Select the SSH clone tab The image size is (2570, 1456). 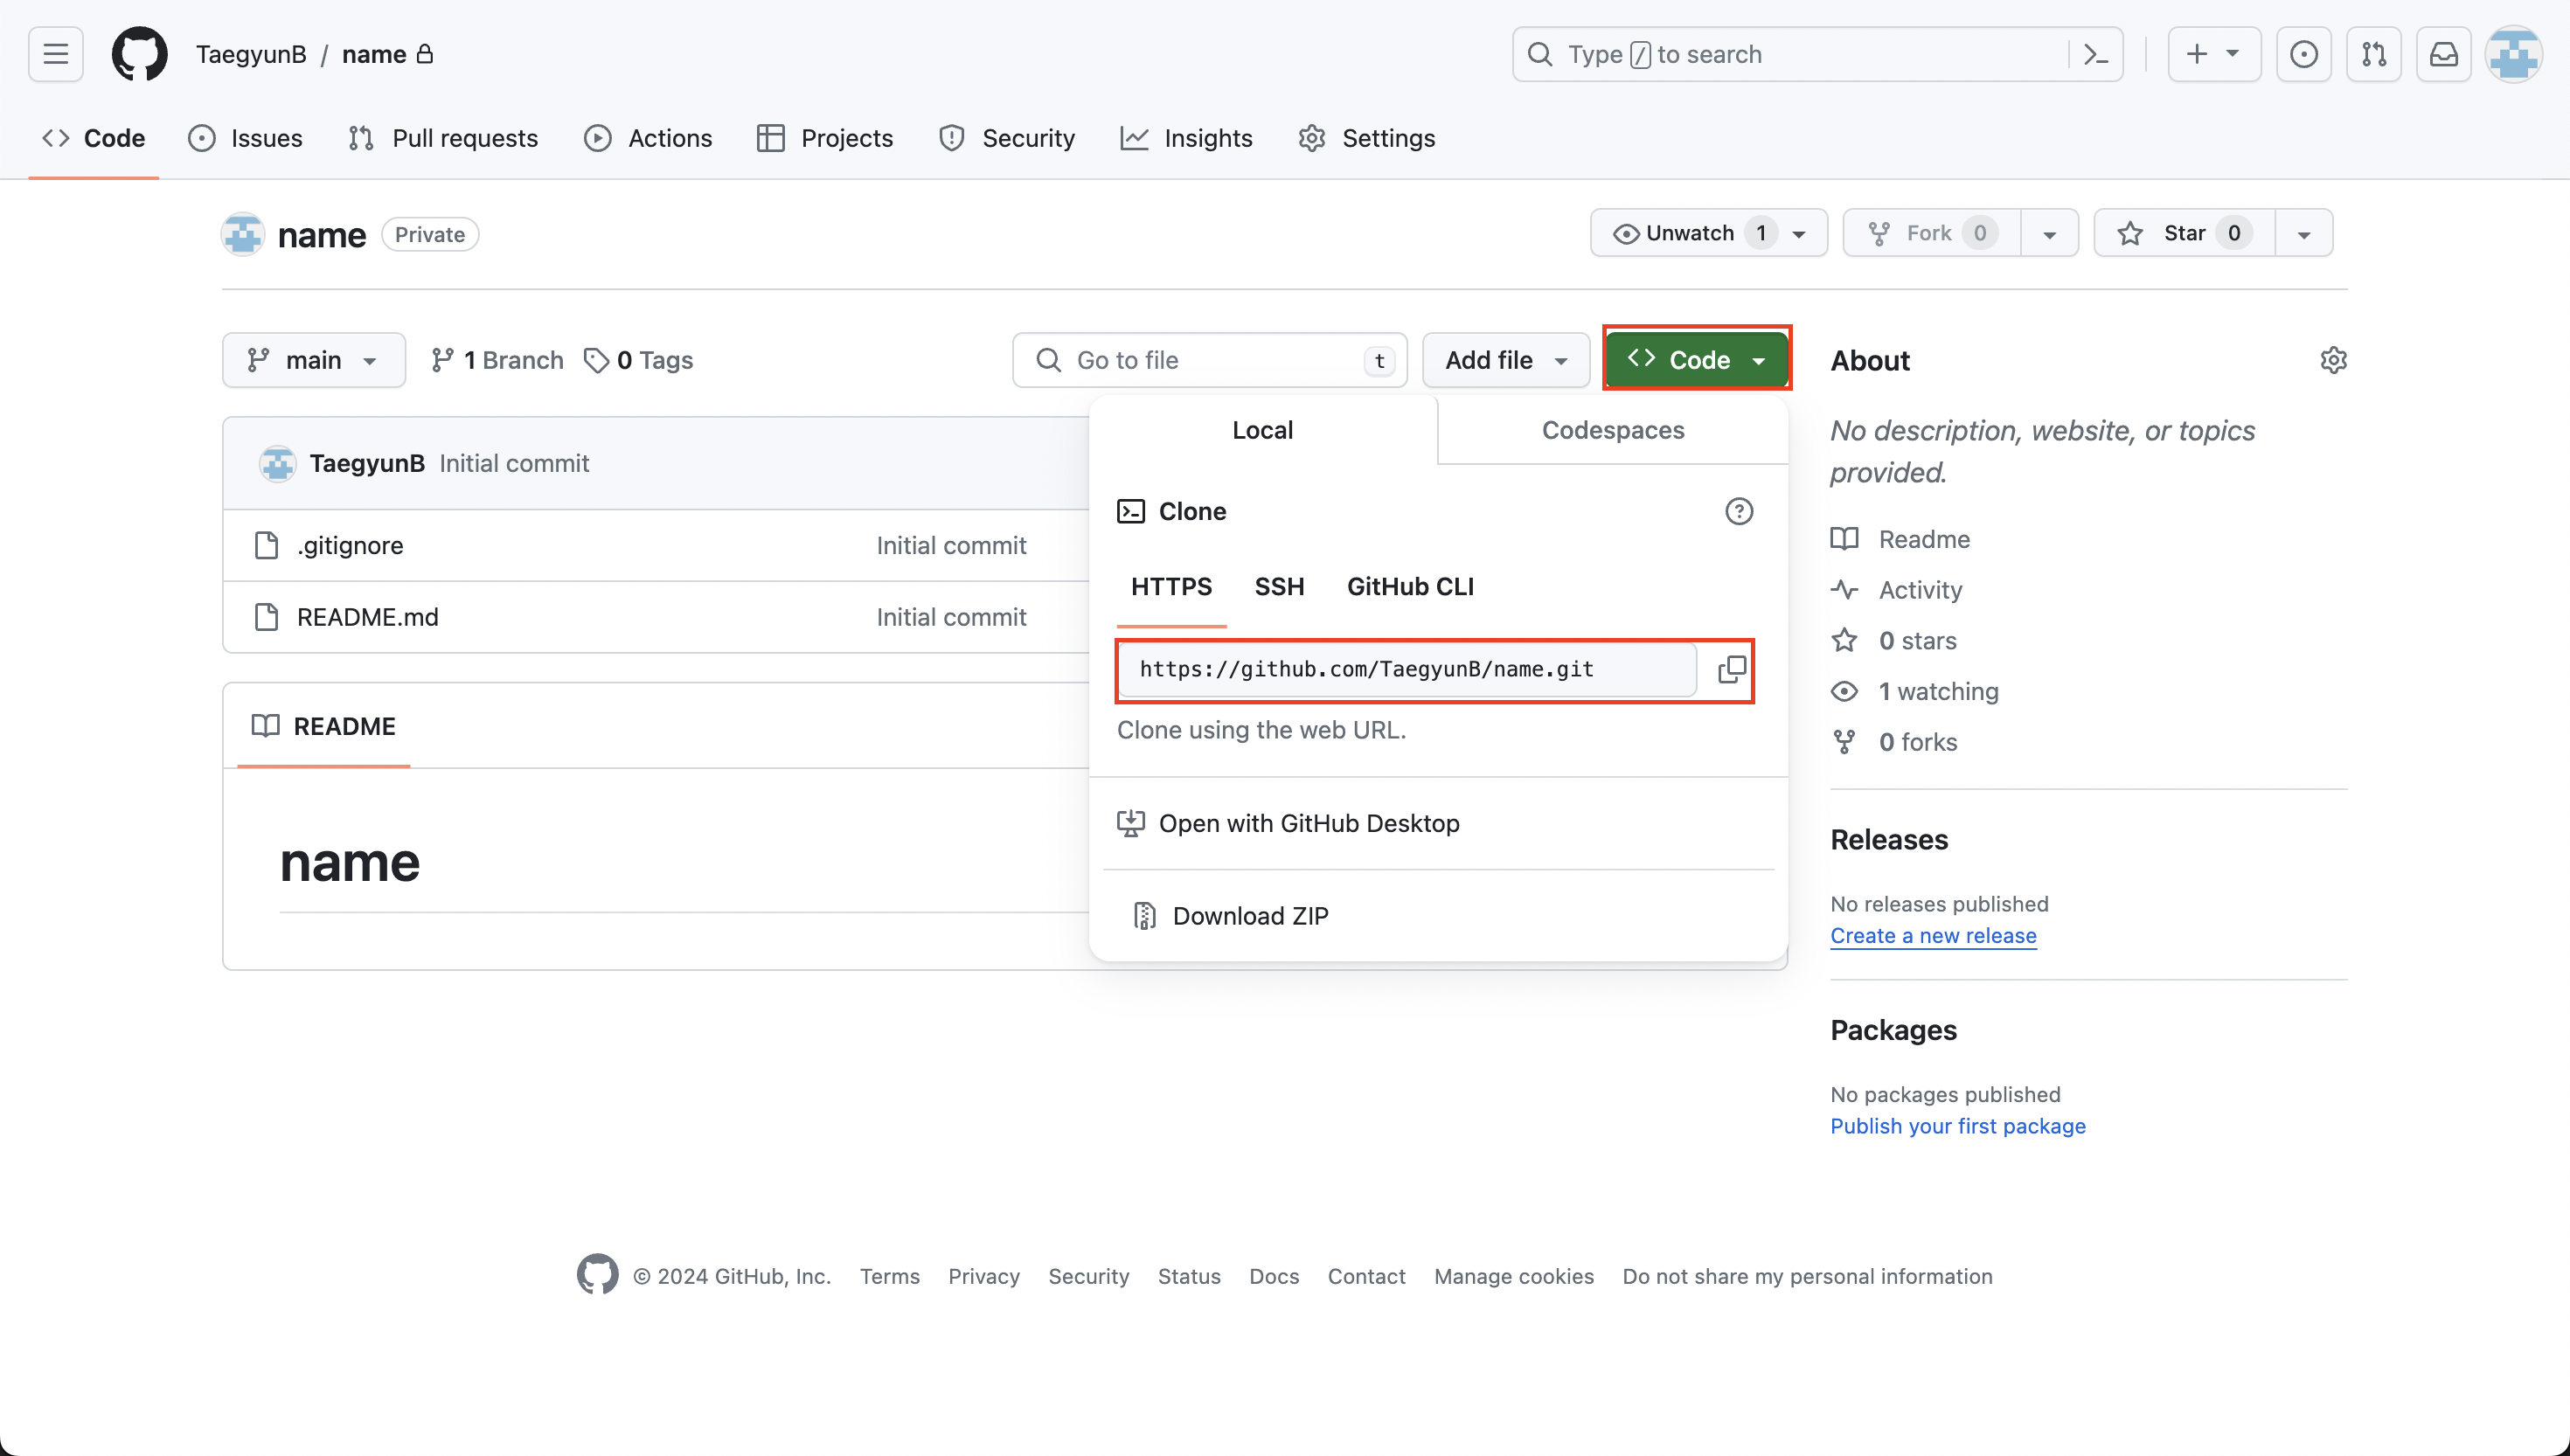[x=1279, y=587]
